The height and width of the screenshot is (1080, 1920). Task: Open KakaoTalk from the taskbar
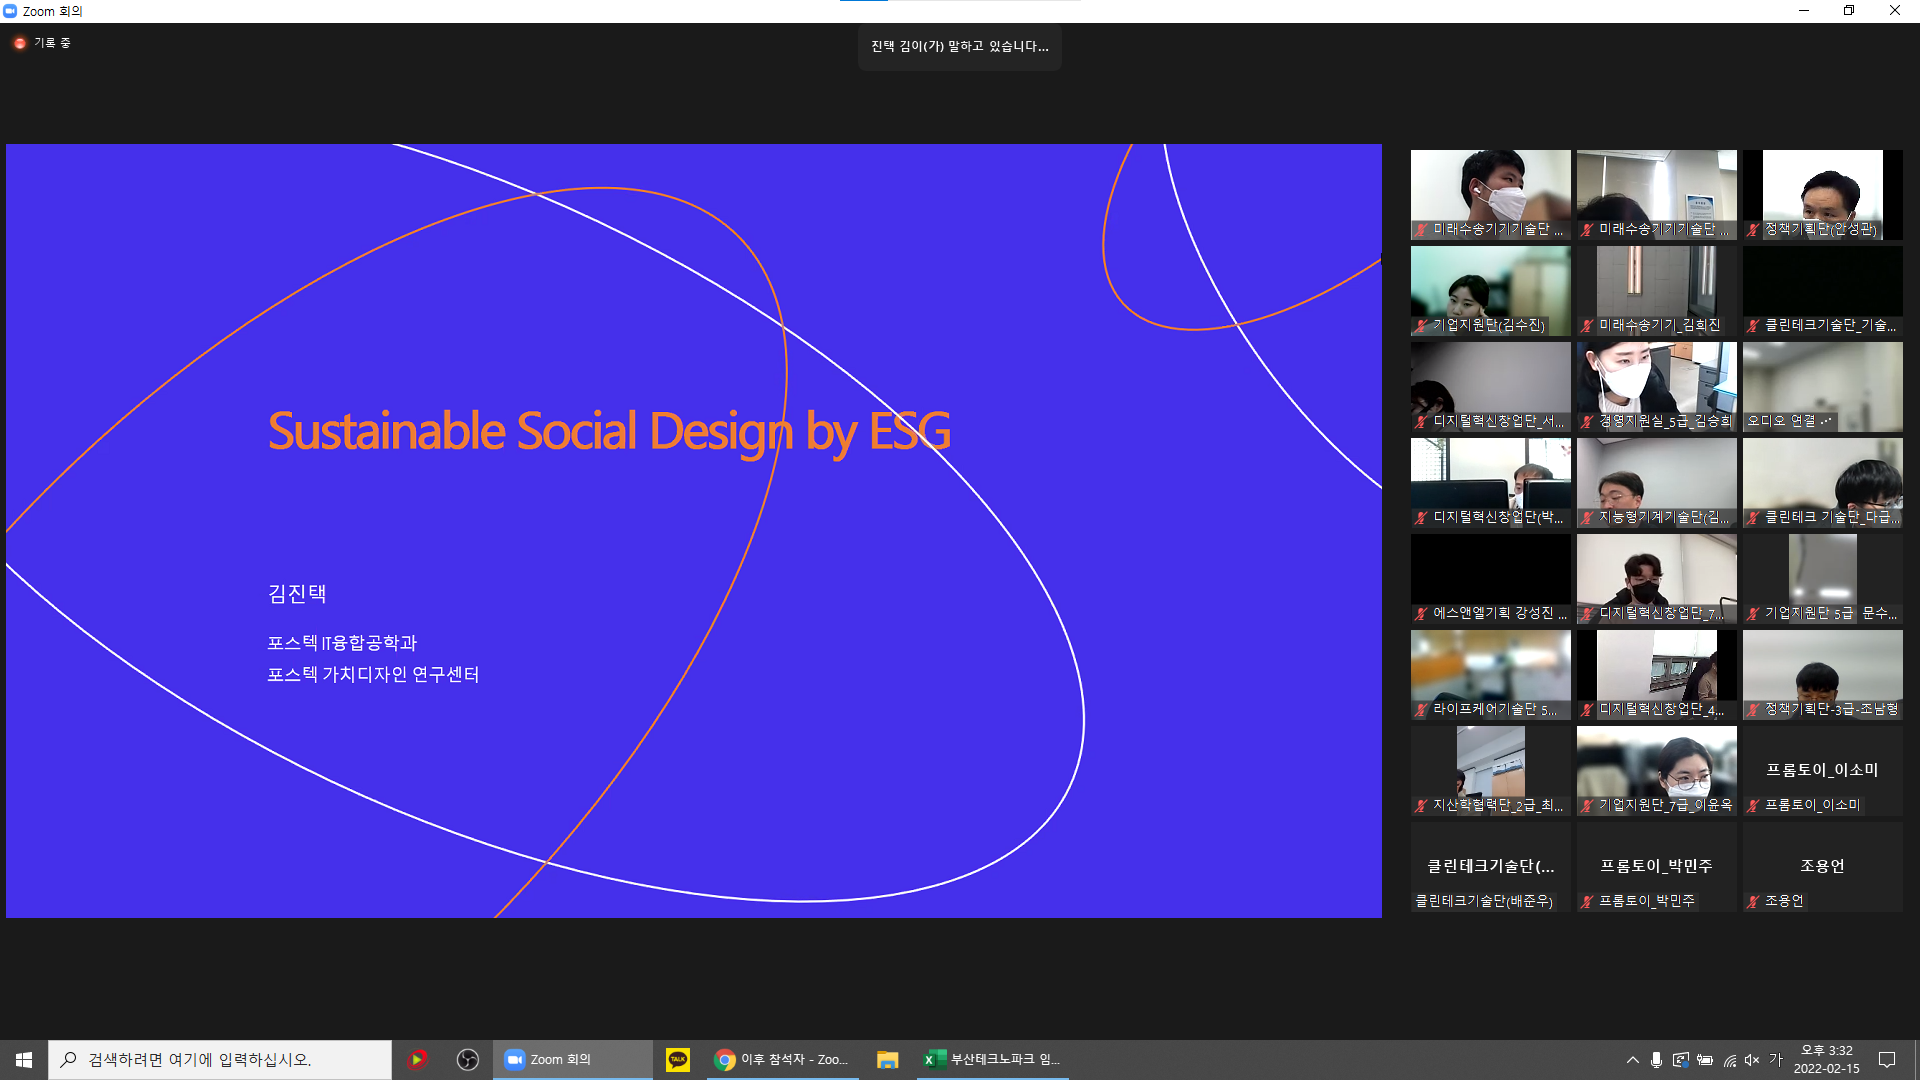point(678,1060)
